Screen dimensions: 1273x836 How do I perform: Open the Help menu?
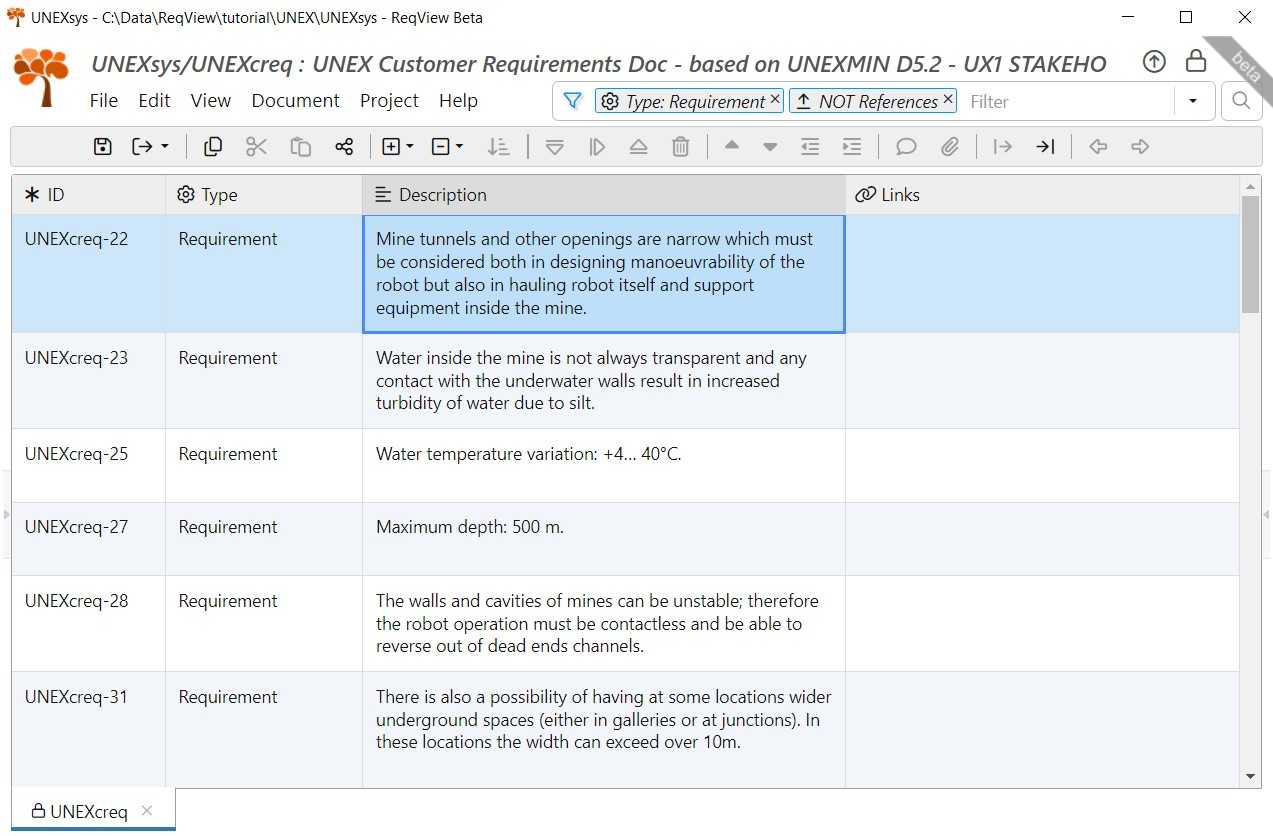(458, 101)
